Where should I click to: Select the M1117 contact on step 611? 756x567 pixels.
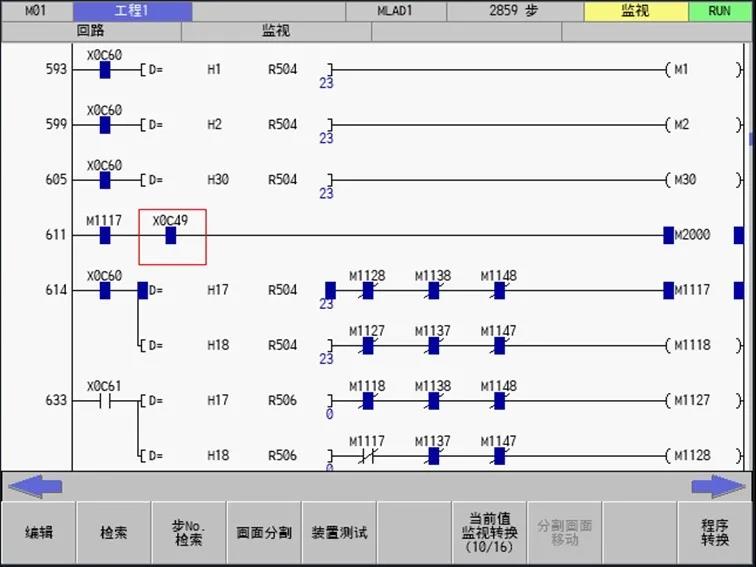pyautogui.click(x=105, y=235)
